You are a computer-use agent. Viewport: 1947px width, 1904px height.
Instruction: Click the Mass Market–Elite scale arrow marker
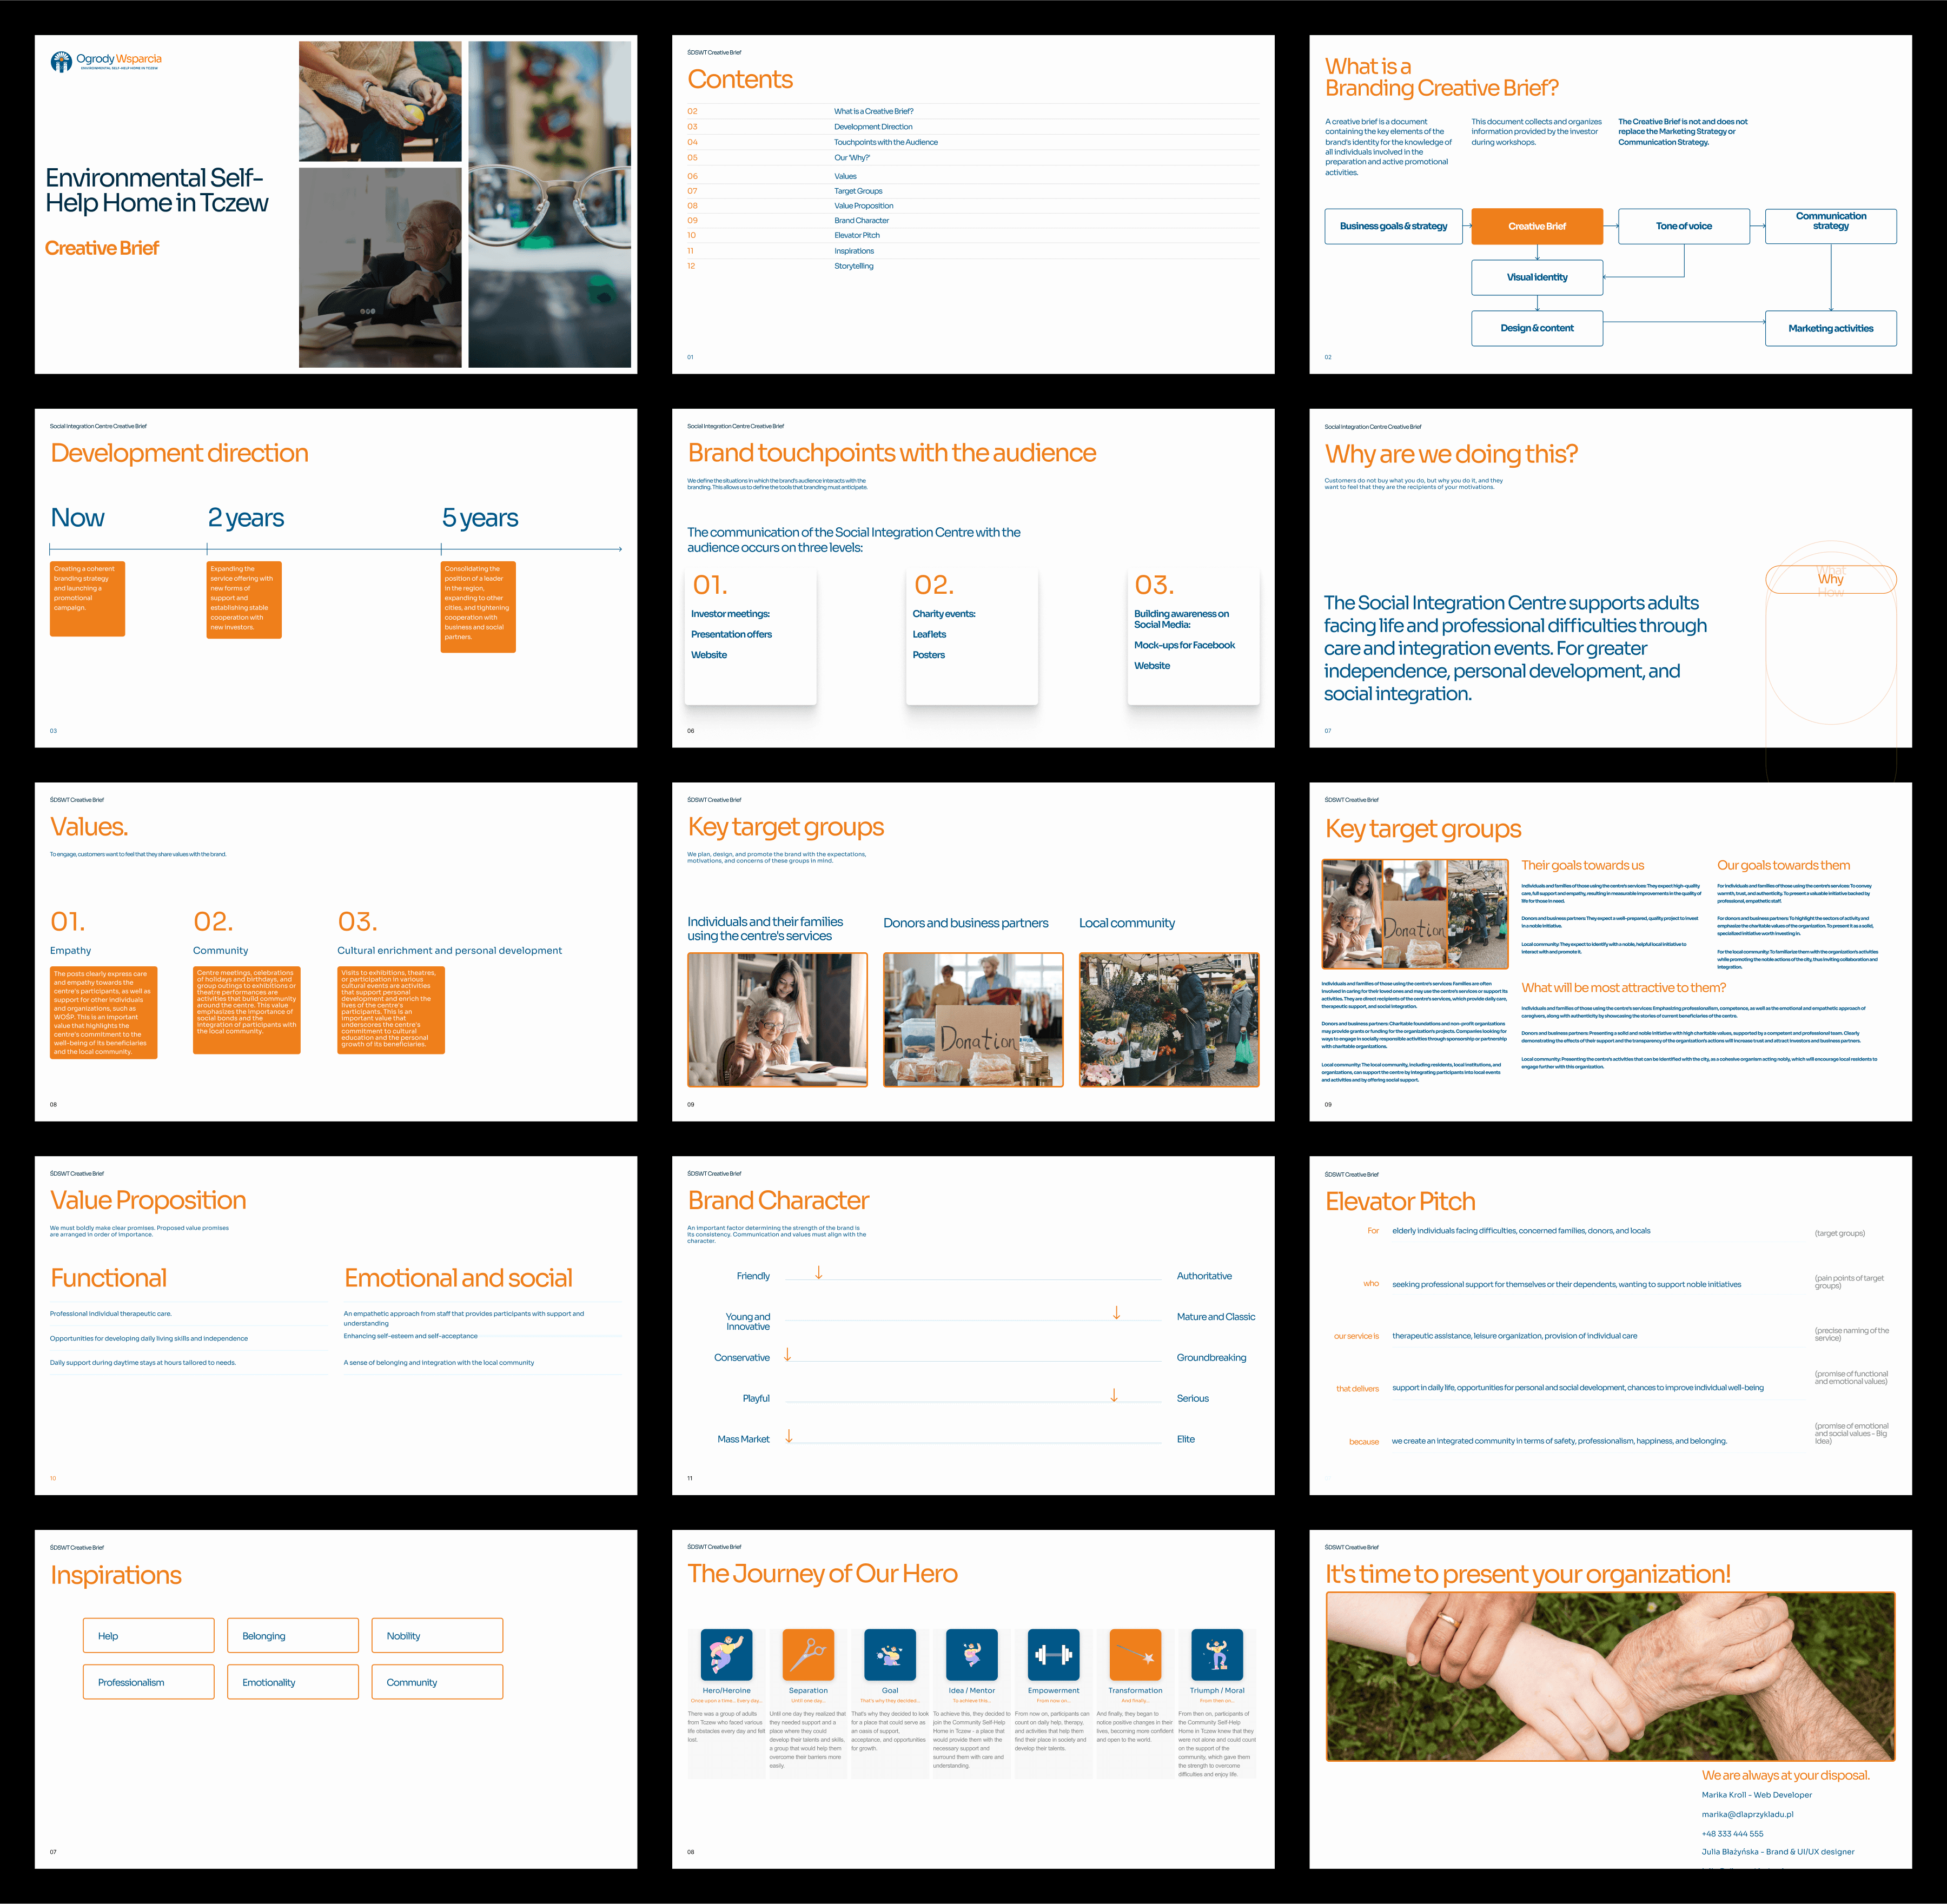click(x=789, y=1436)
